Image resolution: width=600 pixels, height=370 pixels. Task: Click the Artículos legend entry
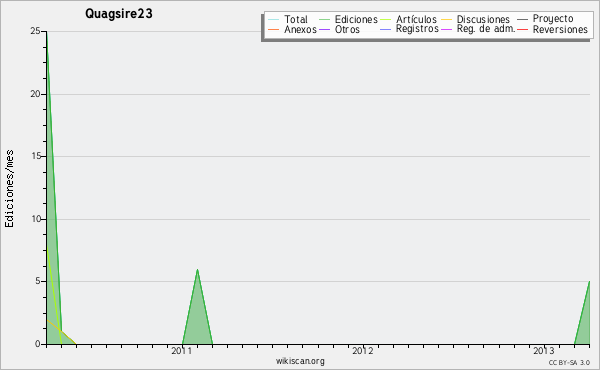pyautogui.click(x=408, y=19)
